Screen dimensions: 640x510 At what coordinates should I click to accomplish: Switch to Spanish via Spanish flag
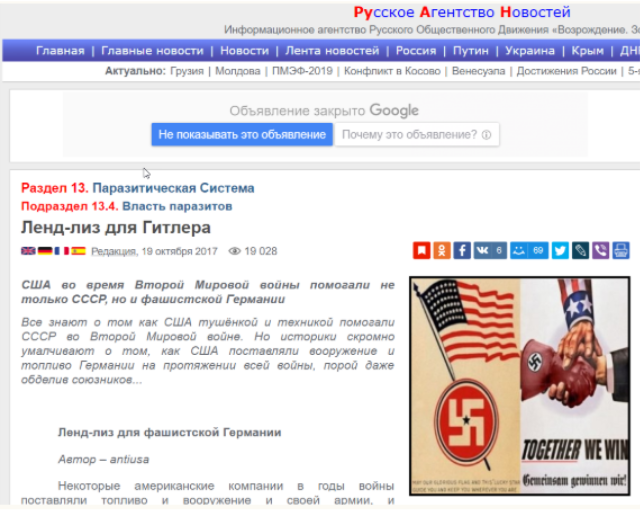78,251
